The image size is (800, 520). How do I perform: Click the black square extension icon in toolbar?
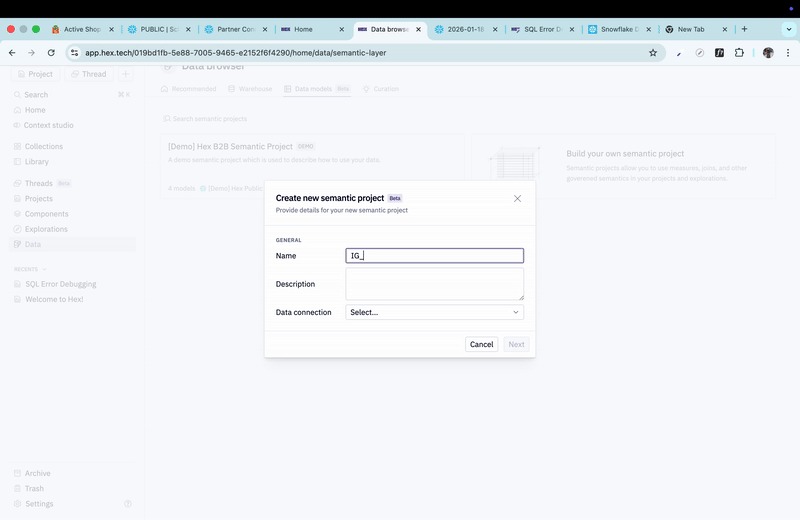(x=719, y=53)
